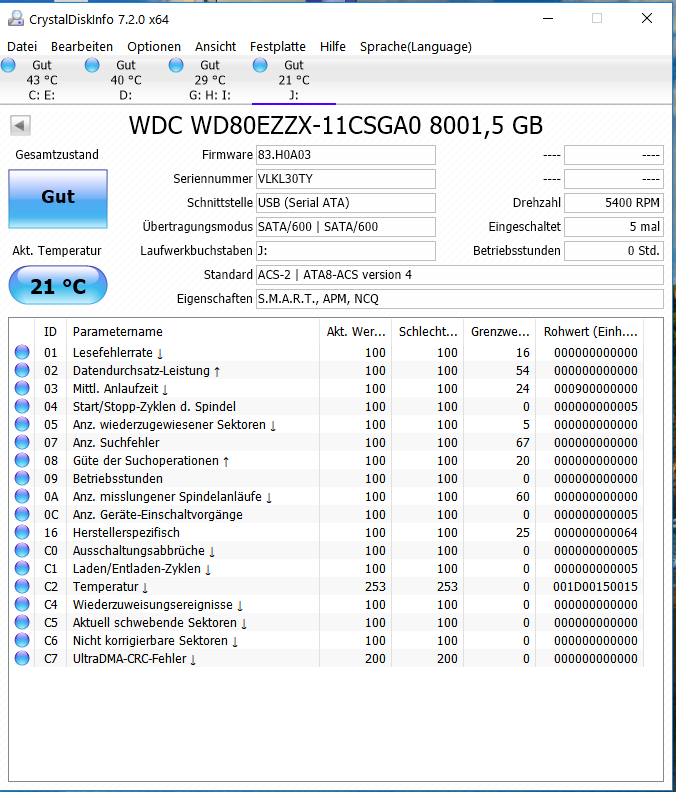Image resolution: width=676 pixels, height=792 pixels.
Task: Click the Akt. Wer... column header
Action: coord(356,332)
